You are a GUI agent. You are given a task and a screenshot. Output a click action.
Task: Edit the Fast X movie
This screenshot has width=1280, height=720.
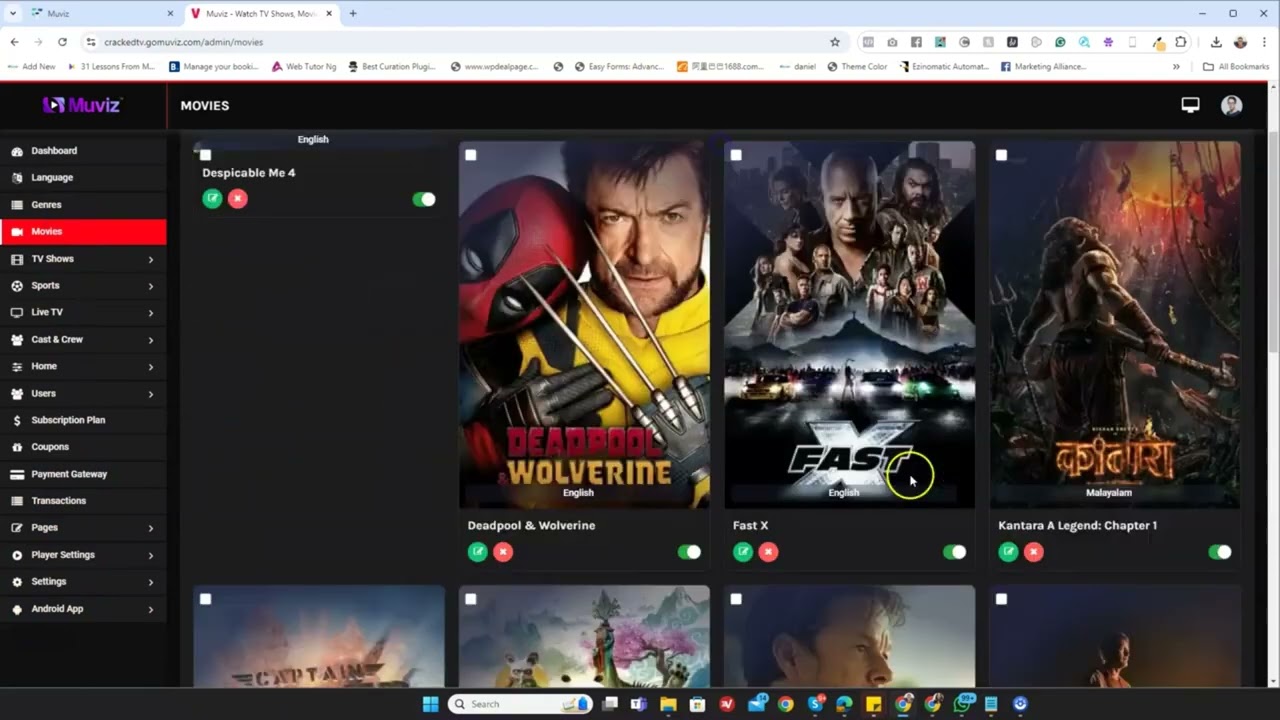point(743,552)
